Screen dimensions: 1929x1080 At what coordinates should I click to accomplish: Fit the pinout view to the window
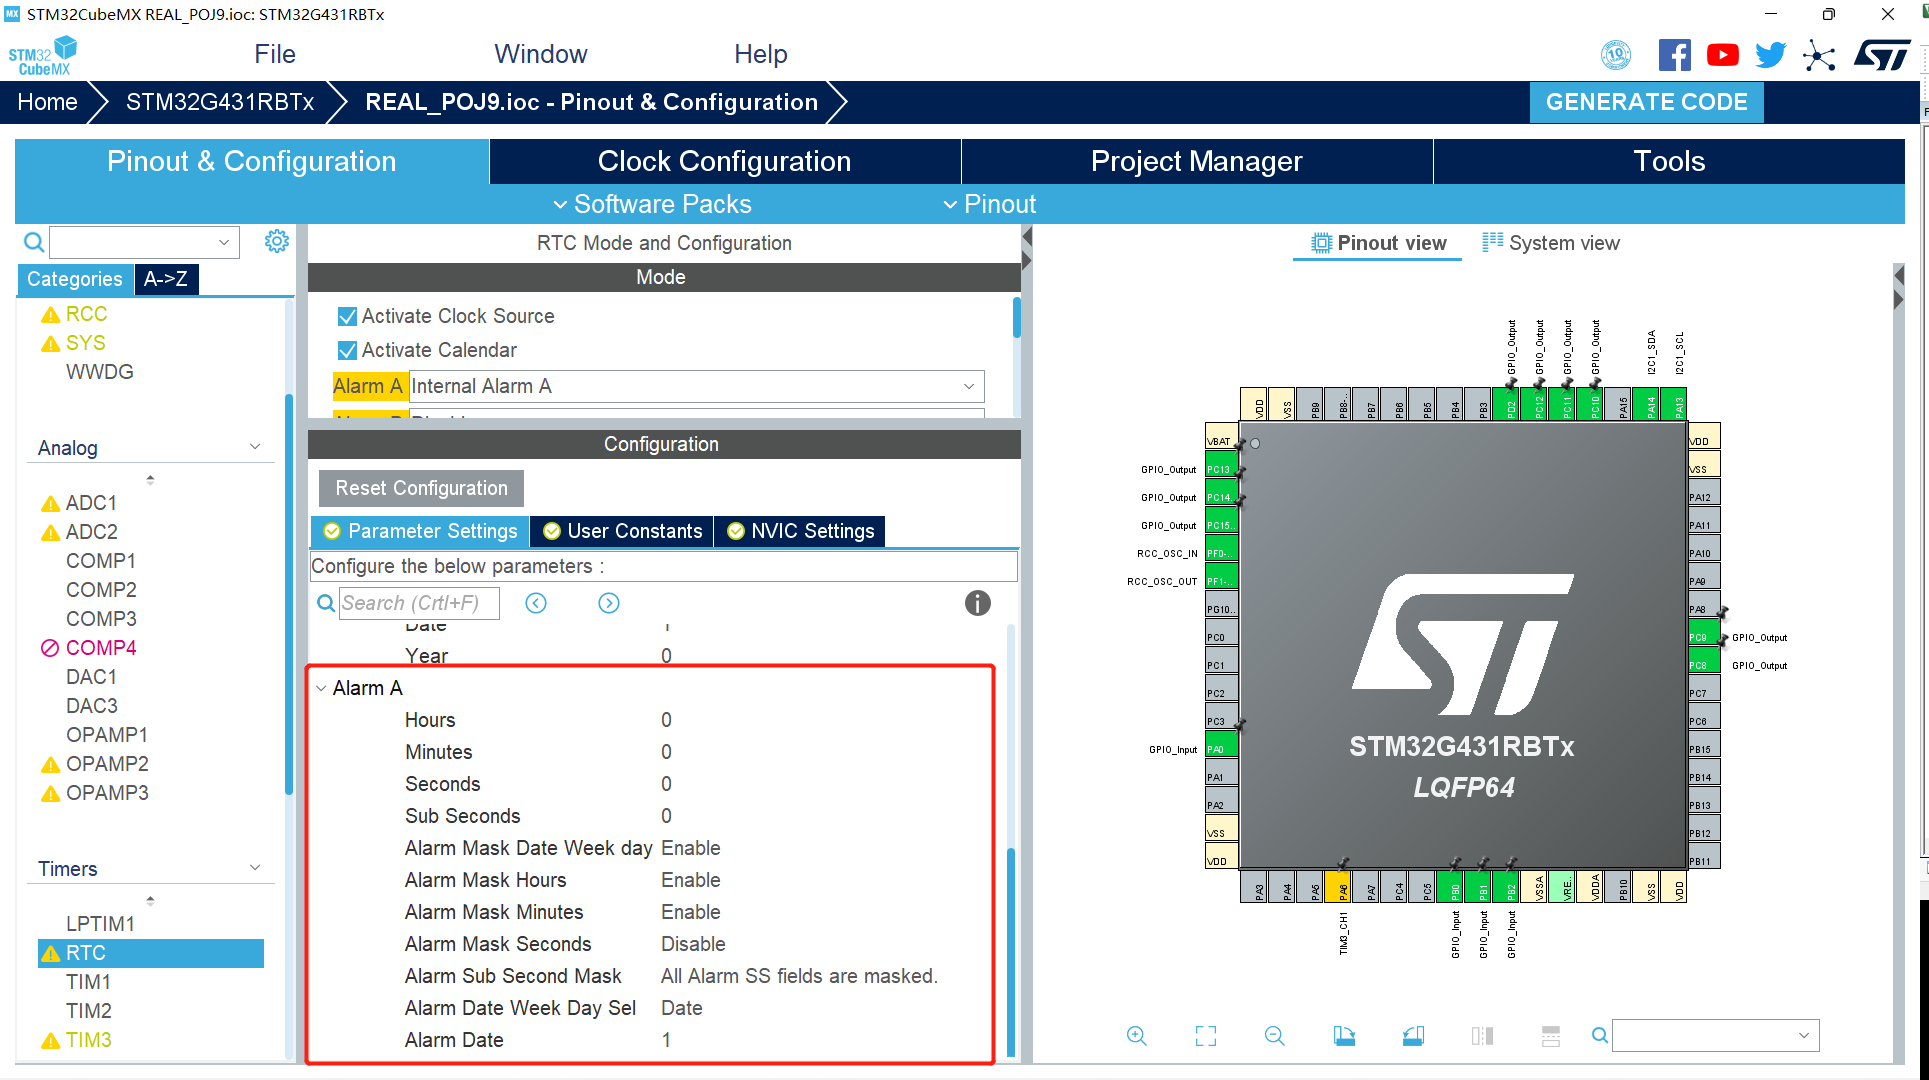[1206, 1036]
